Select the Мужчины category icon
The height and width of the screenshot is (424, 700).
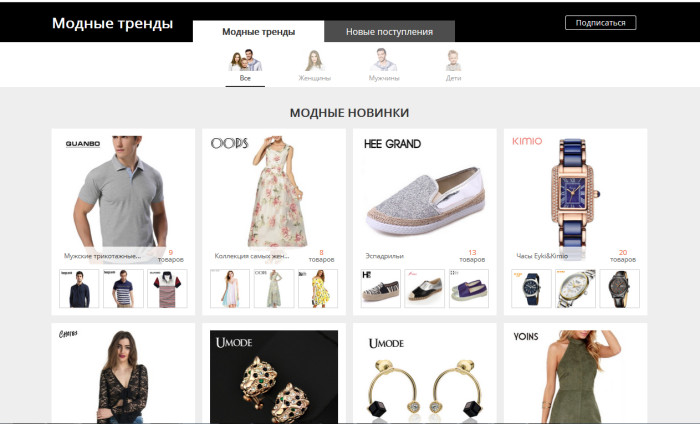pyautogui.click(x=383, y=60)
